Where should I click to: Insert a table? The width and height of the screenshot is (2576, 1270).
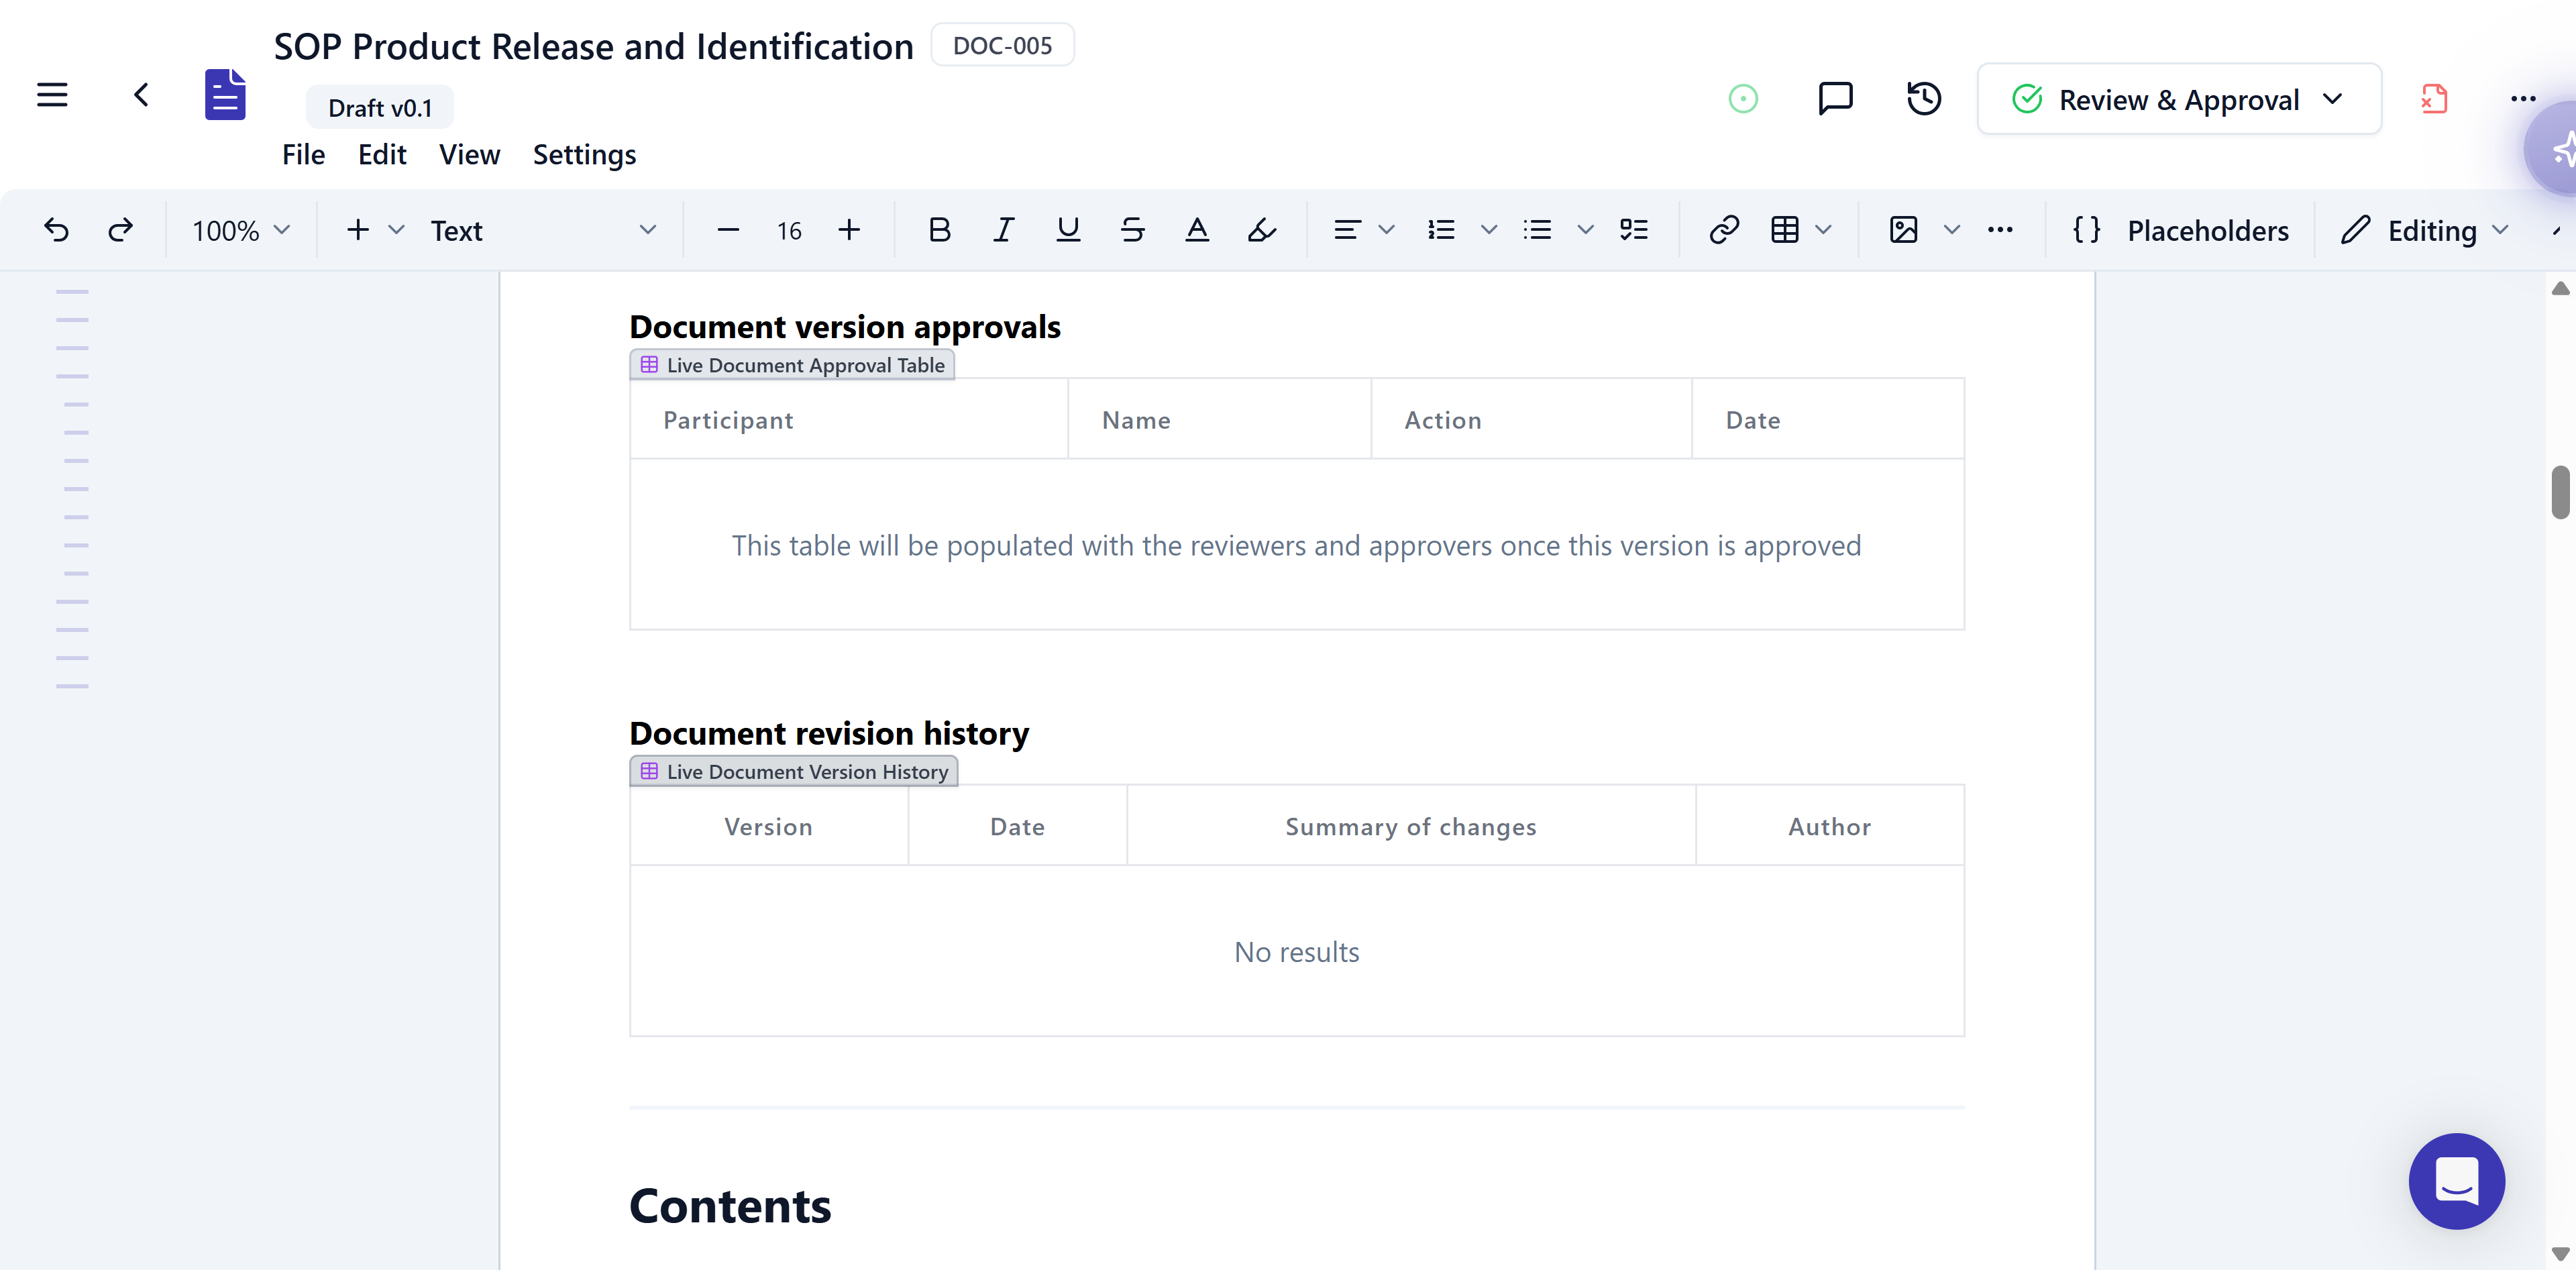[1785, 230]
